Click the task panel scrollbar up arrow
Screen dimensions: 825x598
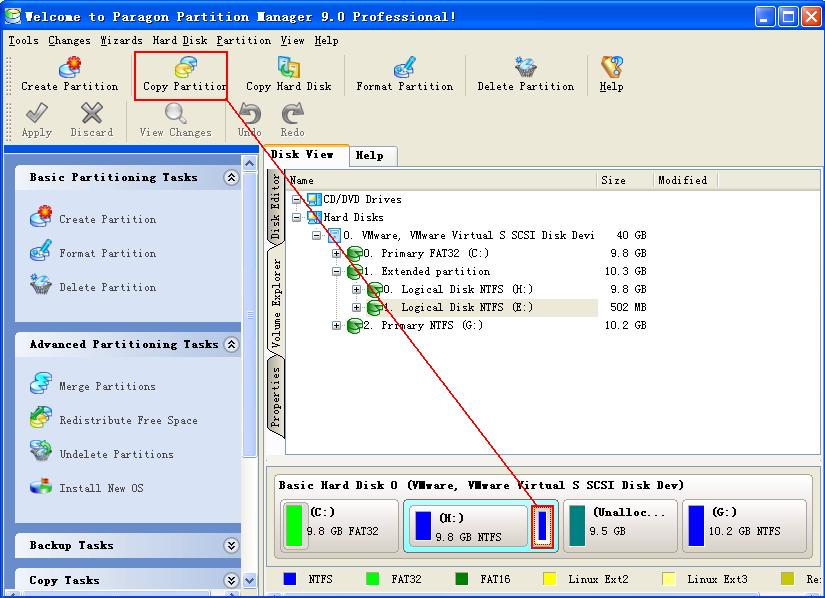[x=249, y=163]
